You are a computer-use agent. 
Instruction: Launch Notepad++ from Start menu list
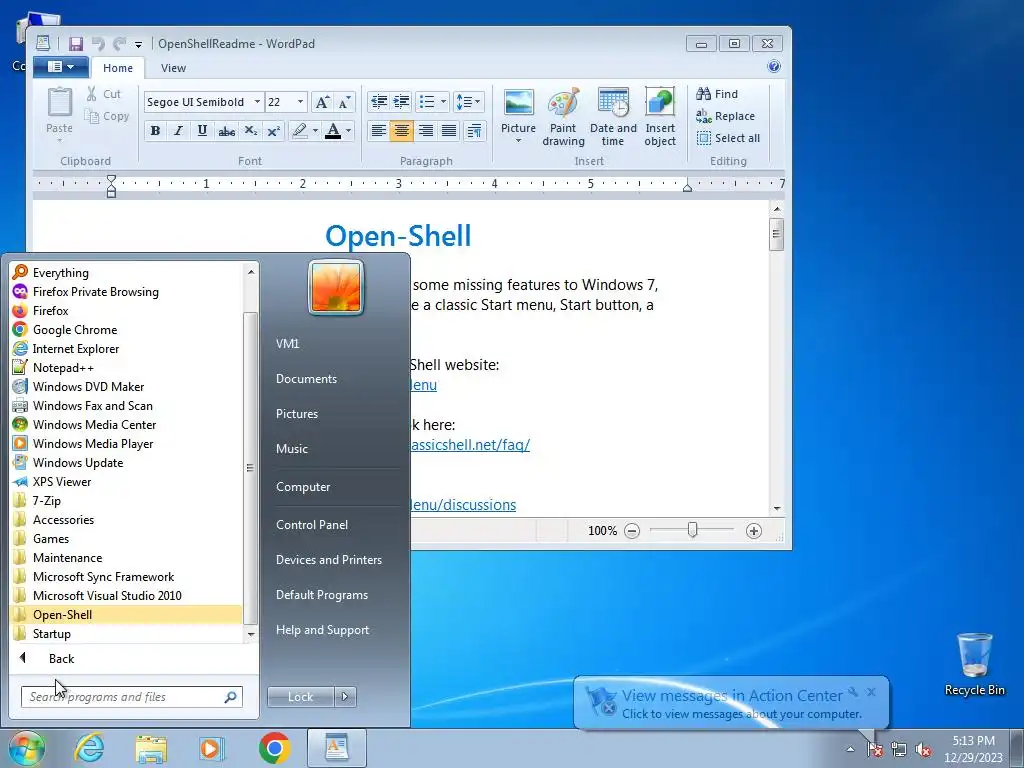tap(126, 368)
